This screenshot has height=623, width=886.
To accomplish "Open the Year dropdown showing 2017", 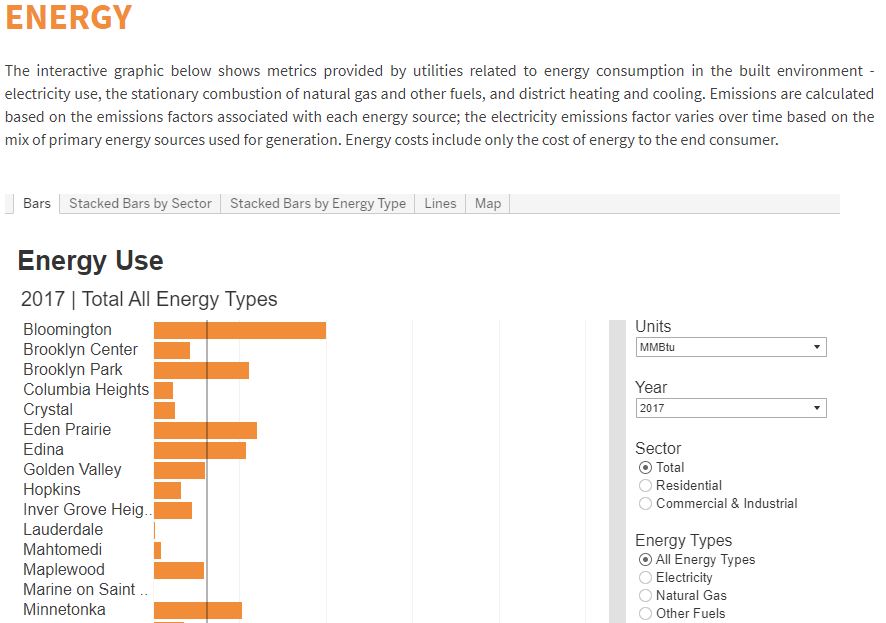I will 731,407.
